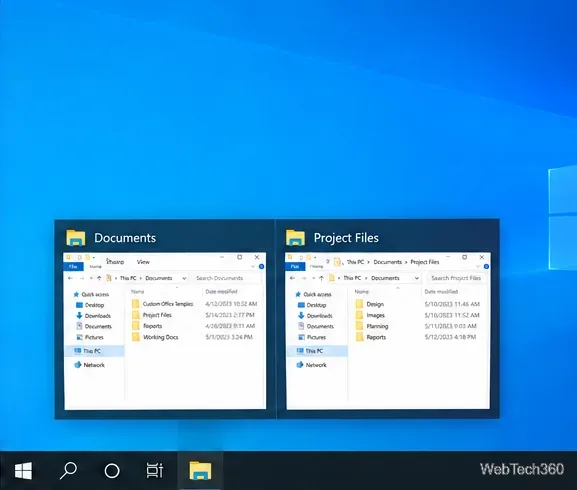Click the help icon in Project Files ribbon
577x490 pixels.
486,266
